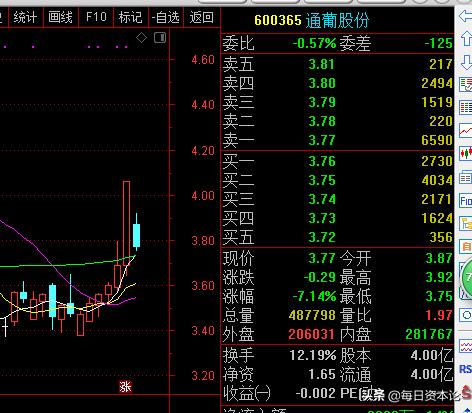Click the diamond icon above the chart
Viewport: 472px width, 413px height.
[142, 38]
